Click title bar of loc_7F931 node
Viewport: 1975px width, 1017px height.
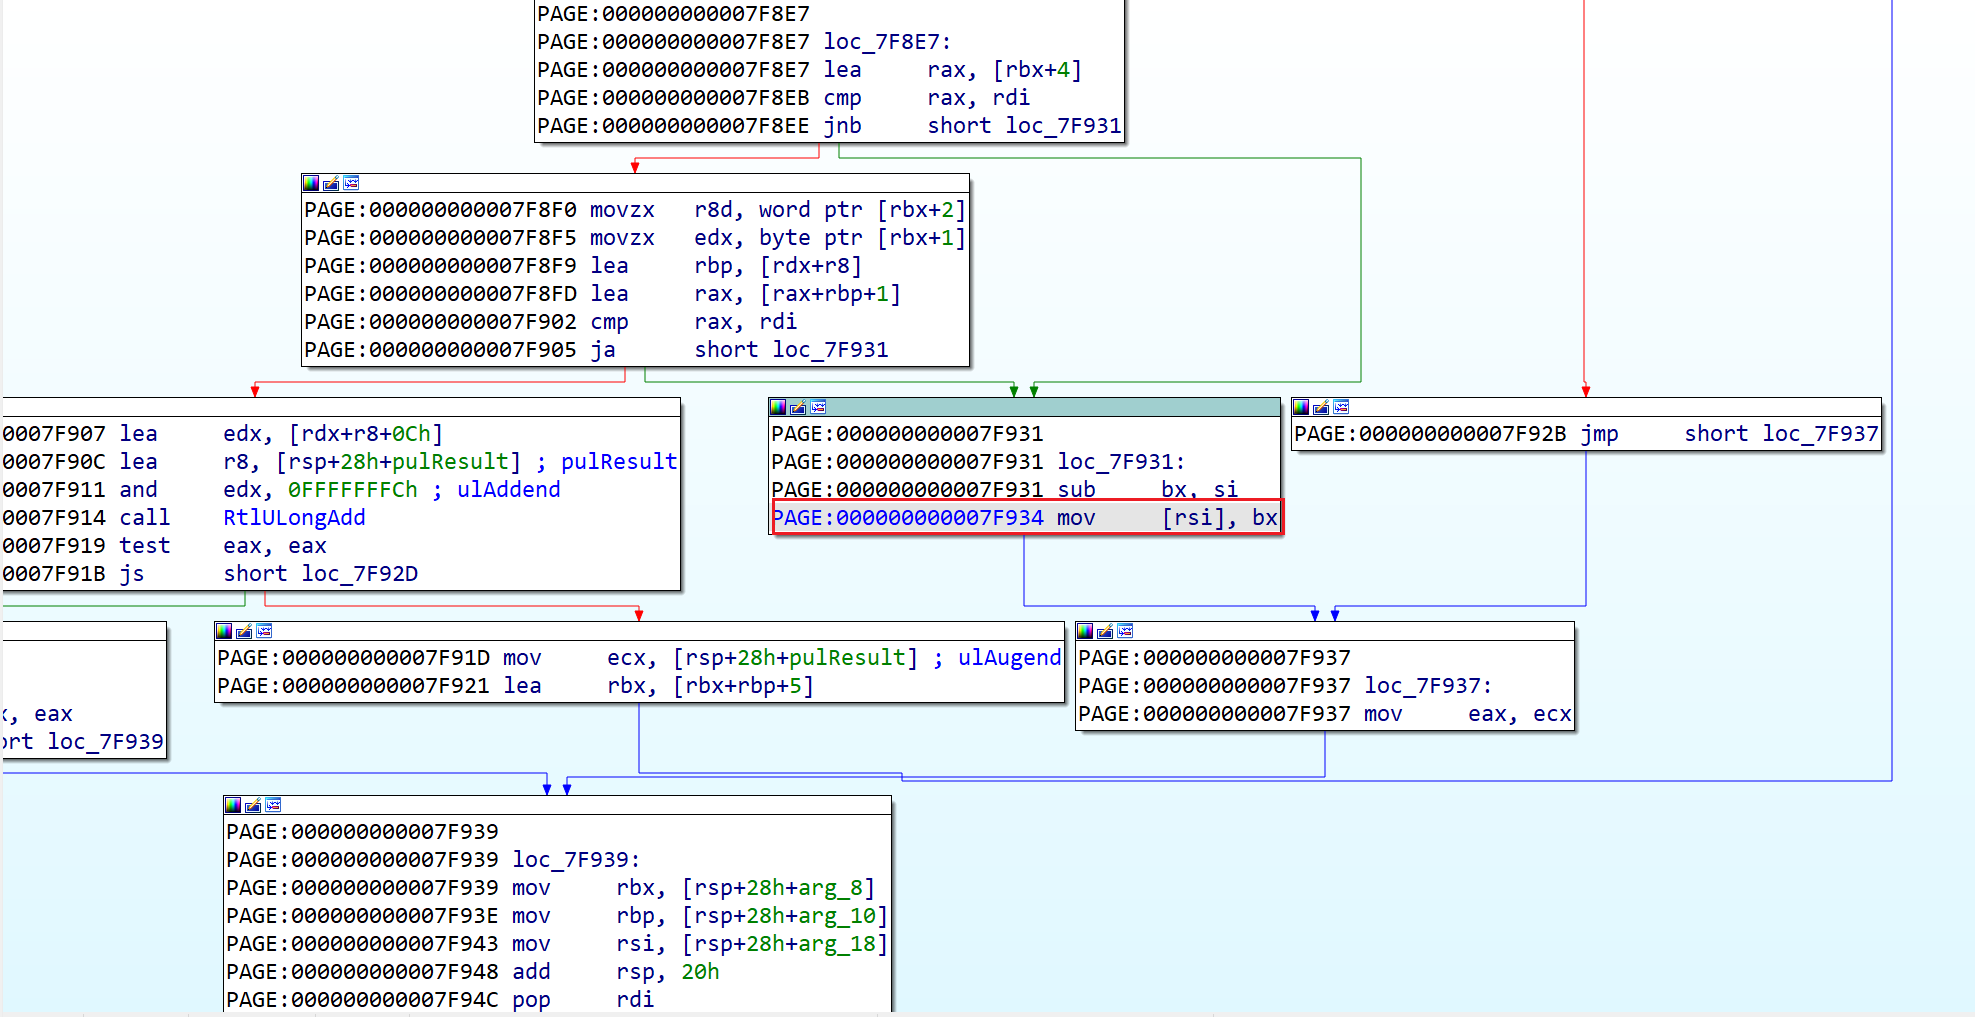[x=1050, y=407]
